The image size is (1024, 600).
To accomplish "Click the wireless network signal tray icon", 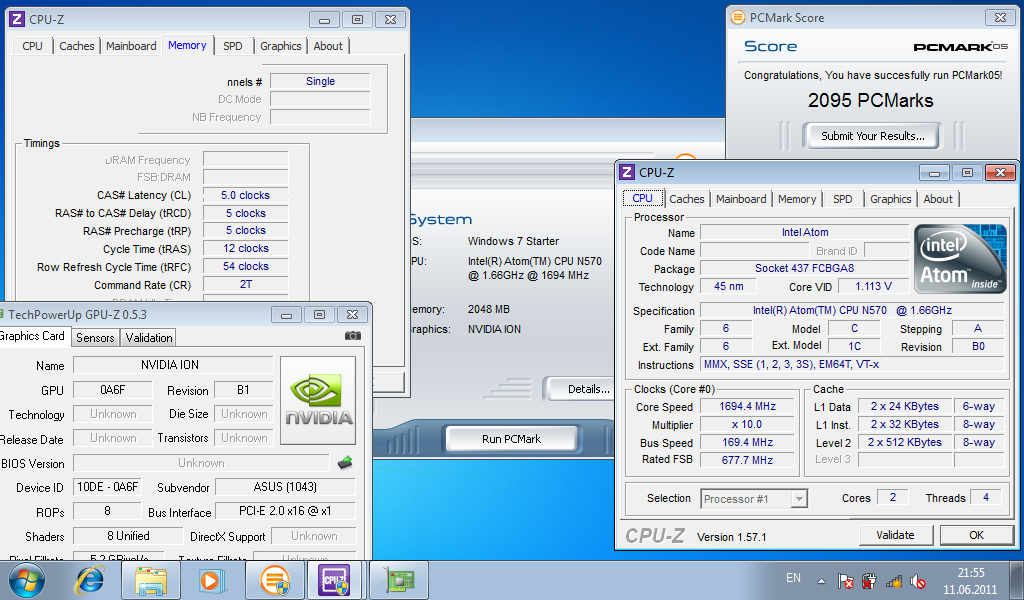I will (x=893, y=580).
